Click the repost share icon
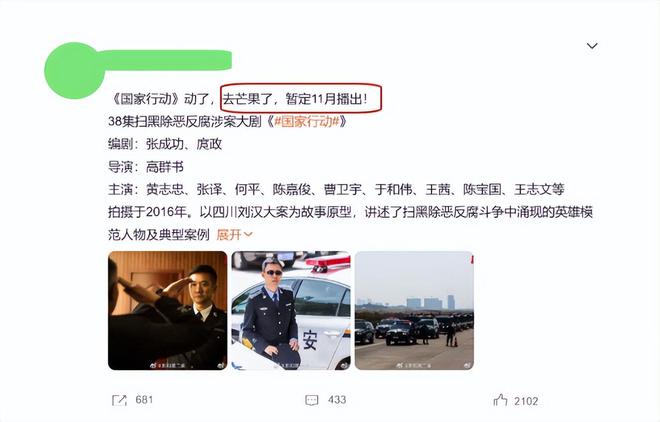Viewport: 660px width, 422px height. coord(119,400)
